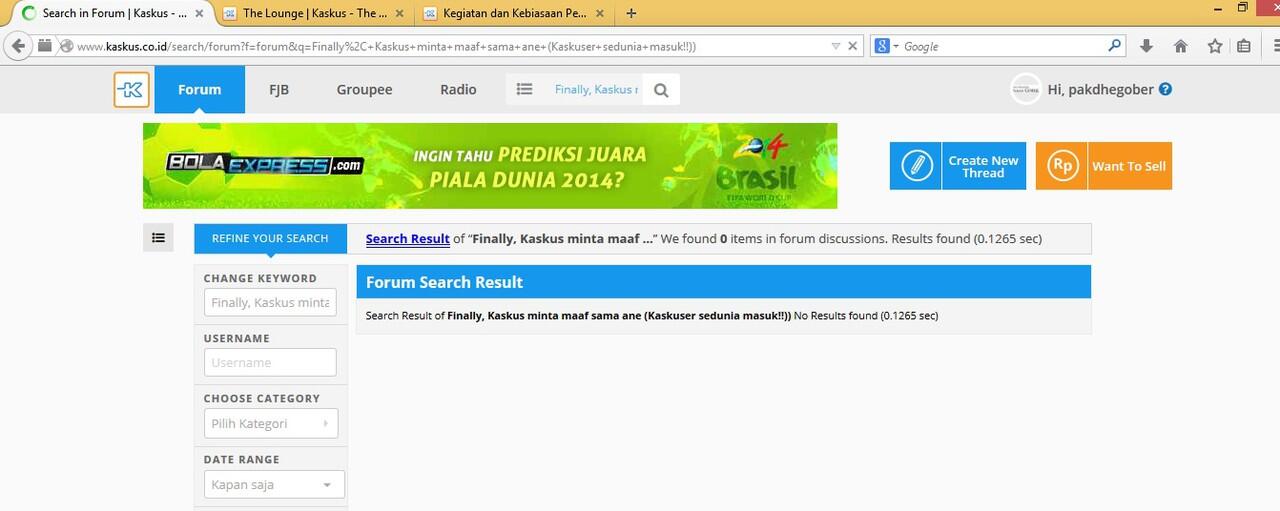This screenshot has height=511, width=1280.
Task: Click the site identity globe icon in URL bar
Action: point(67,46)
